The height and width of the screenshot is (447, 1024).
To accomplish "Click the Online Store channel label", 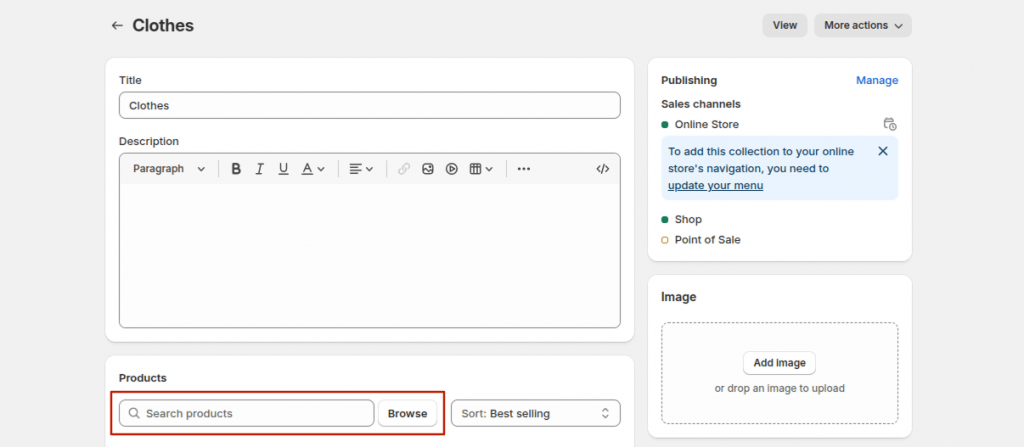I will click(x=707, y=124).
